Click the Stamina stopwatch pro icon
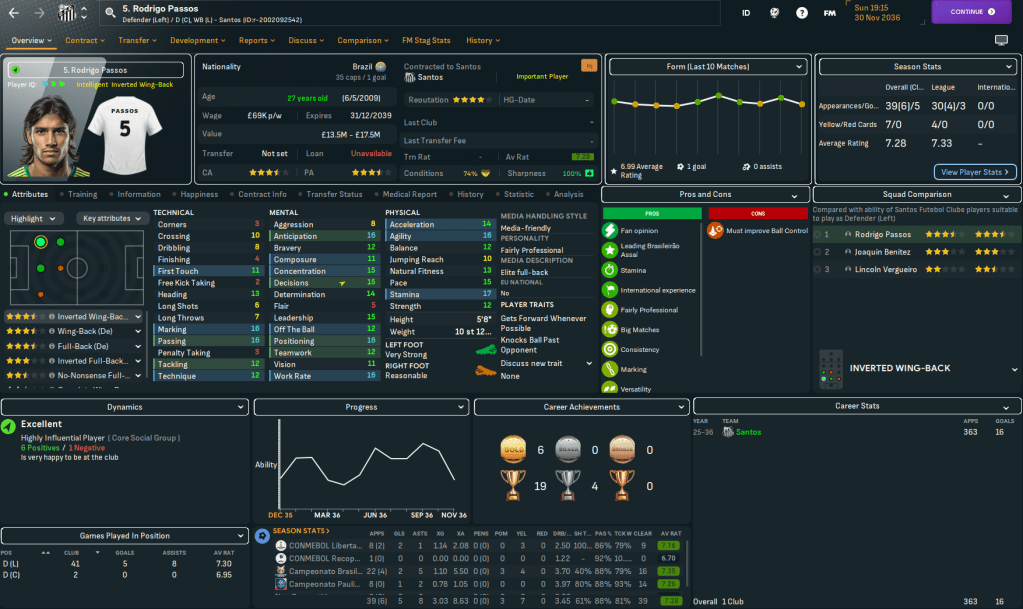 click(x=610, y=269)
